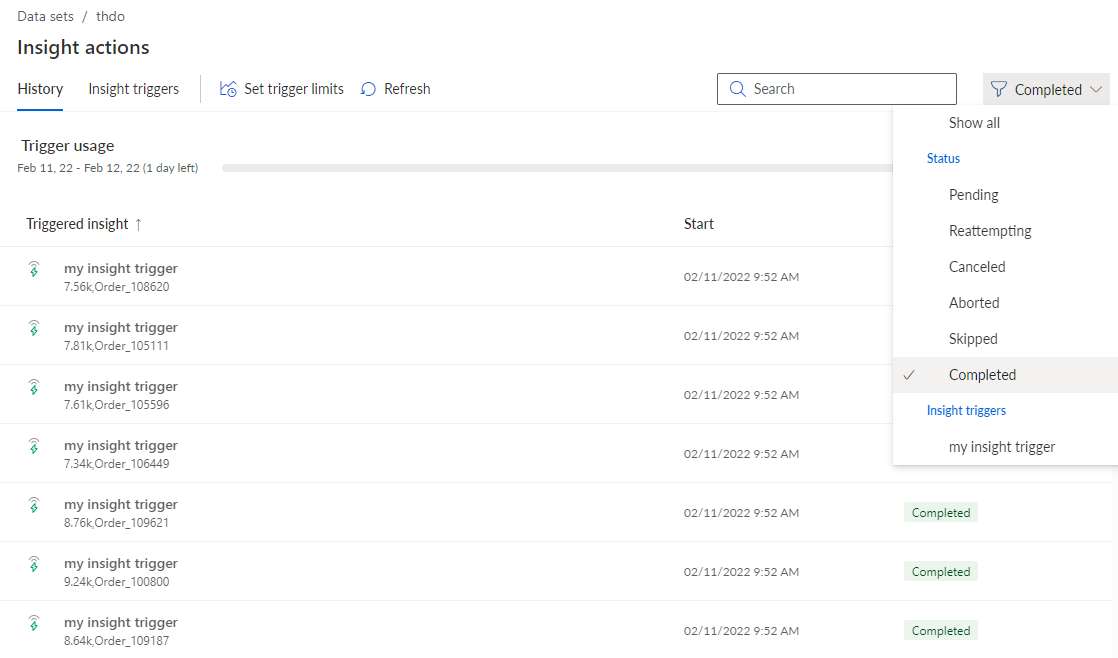The width and height of the screenshot is (1118, 658).
Task: Open the History tab
Action: click(40, 89)
